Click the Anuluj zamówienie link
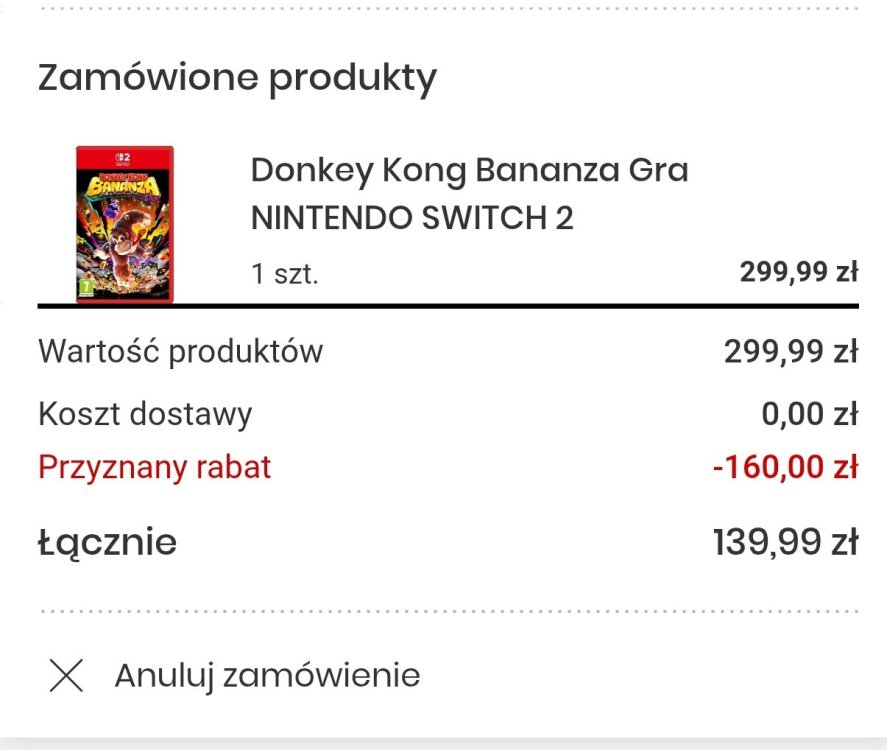This screenshot has height=750, width=887. (267, 676)
